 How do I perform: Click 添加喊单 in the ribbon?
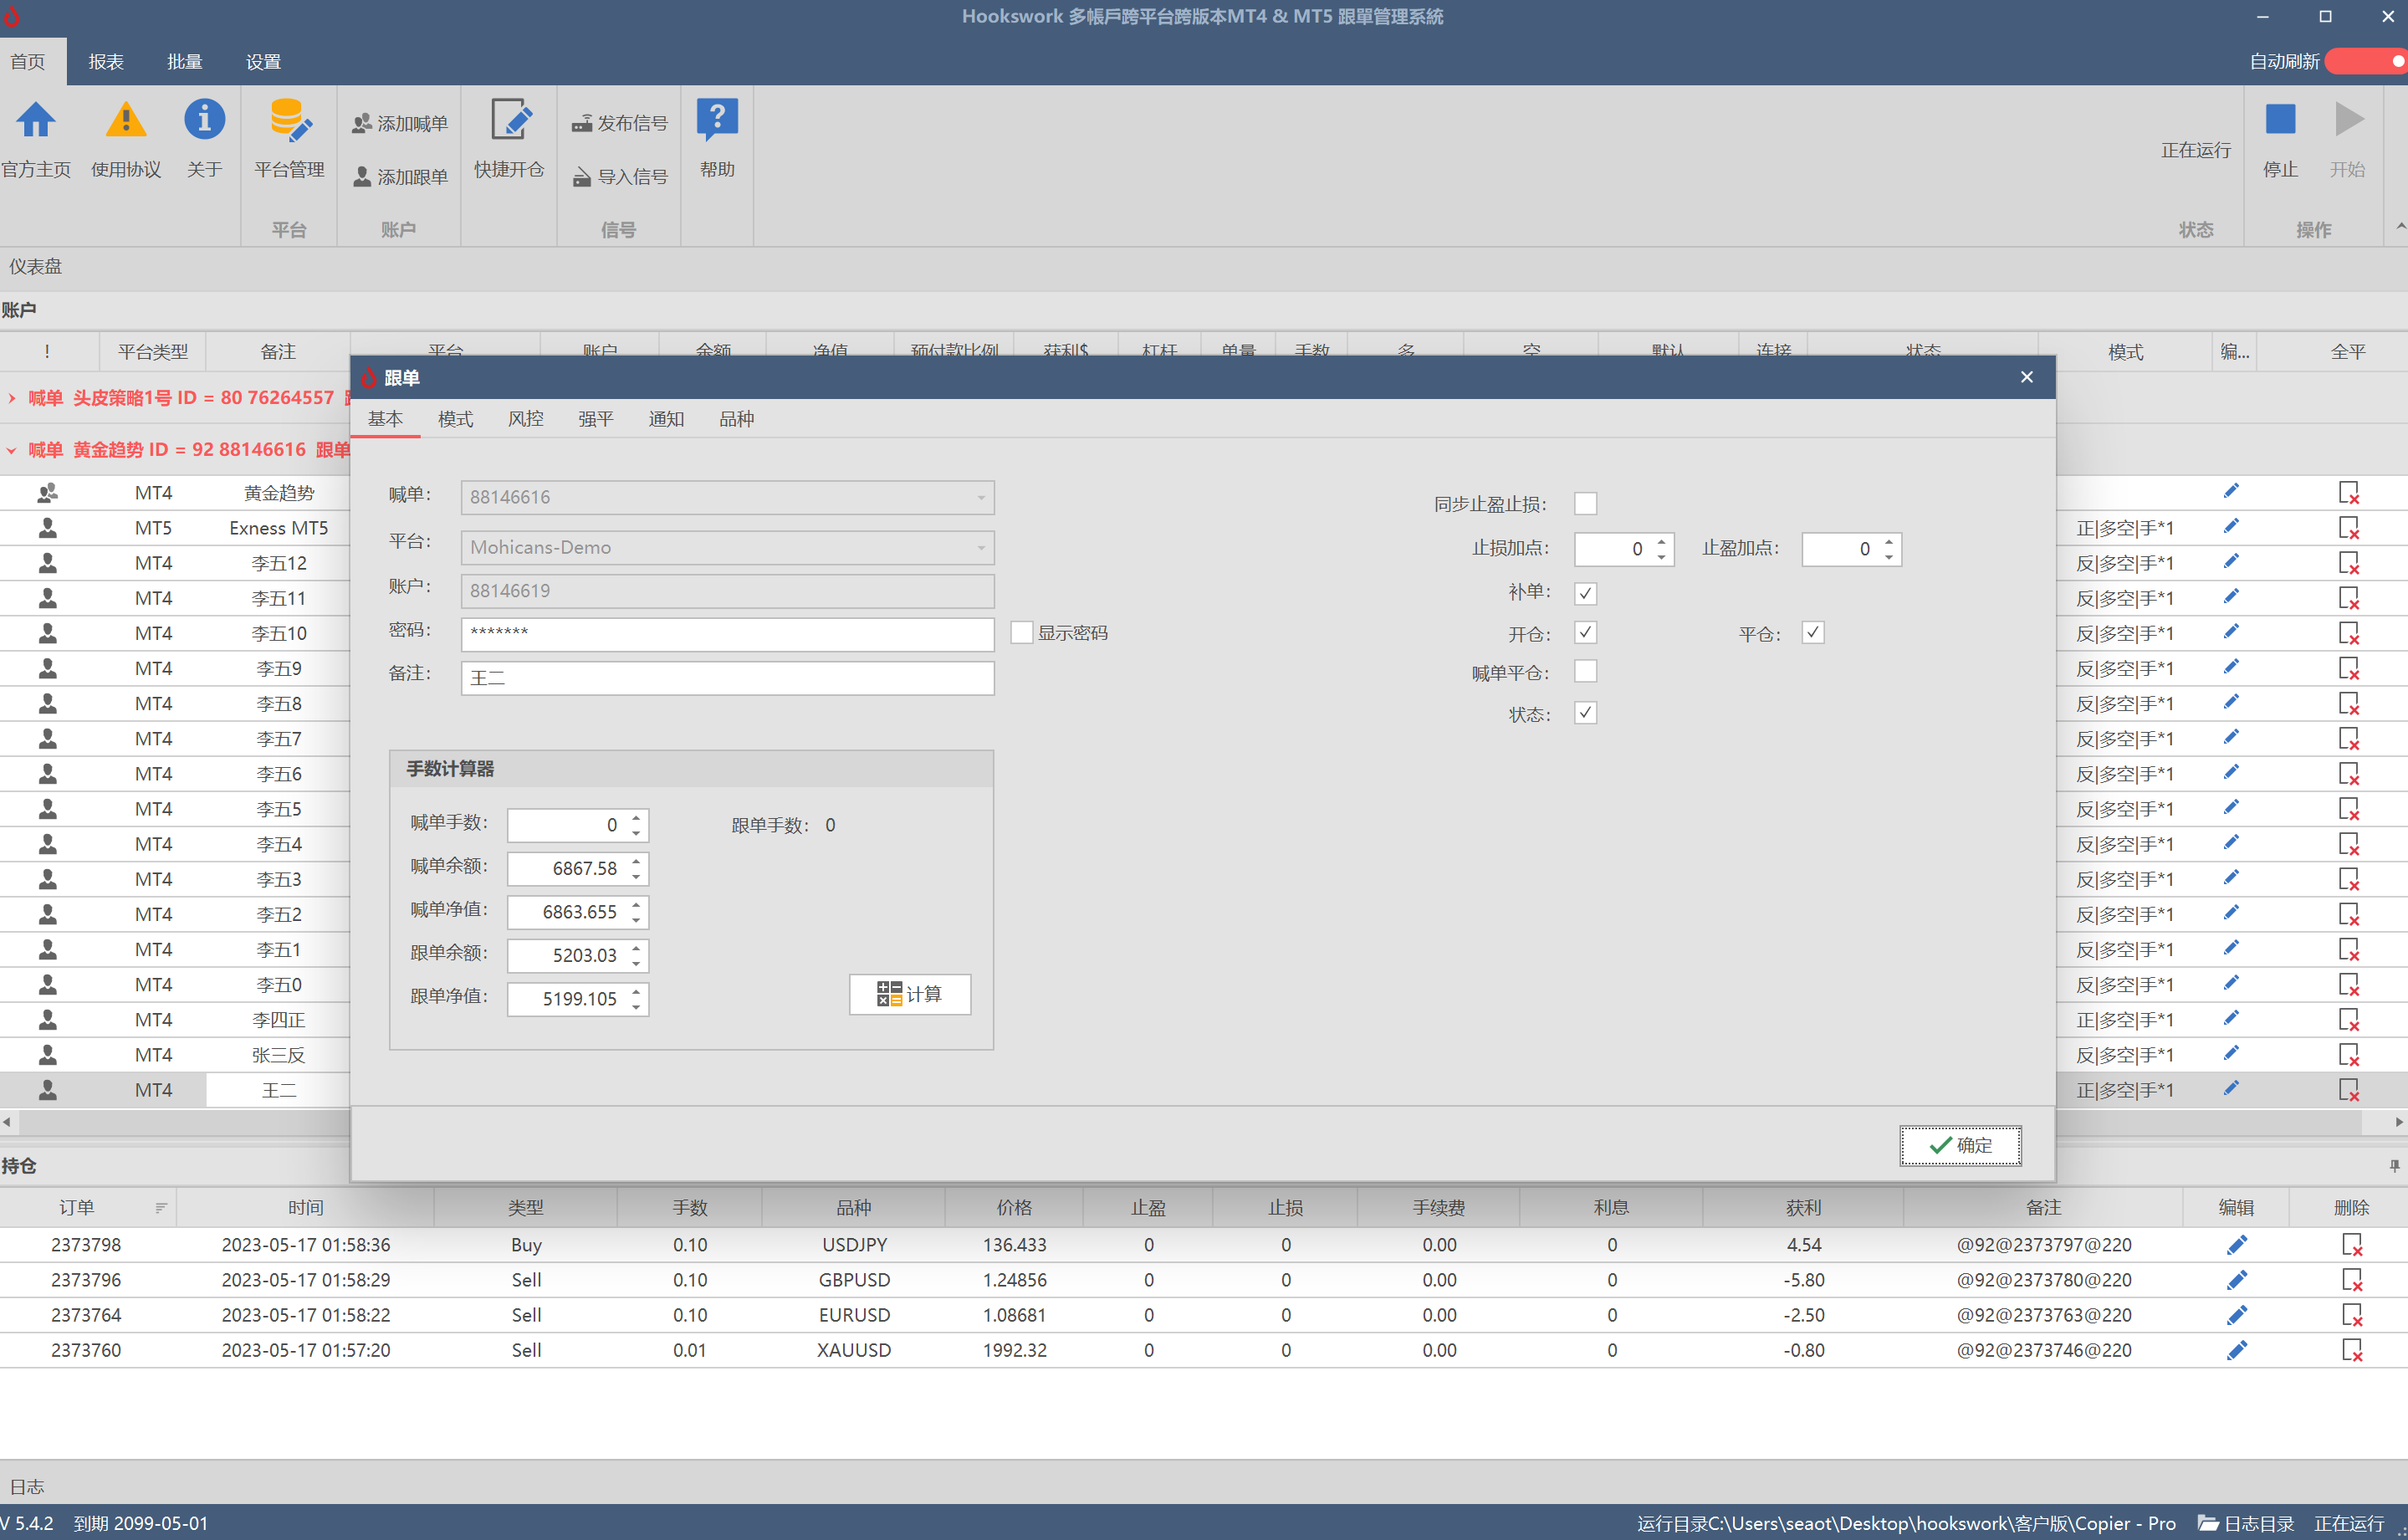pos(400,123)
